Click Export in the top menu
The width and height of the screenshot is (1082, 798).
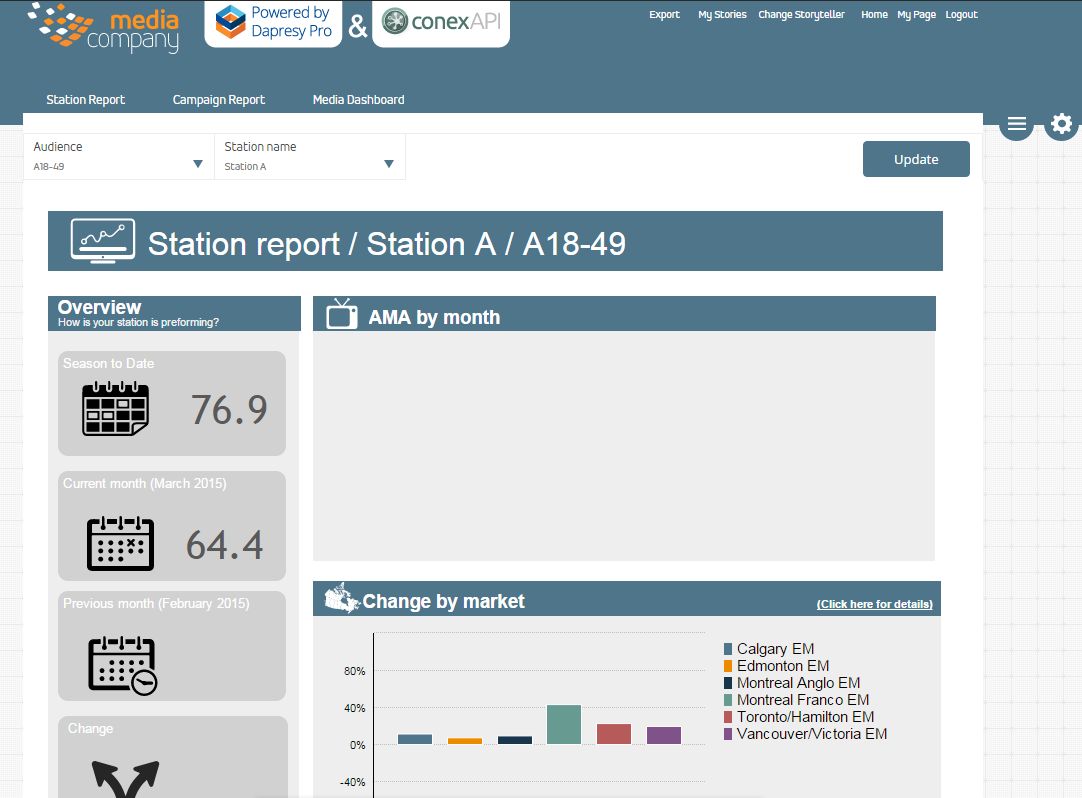coord(664,14)
